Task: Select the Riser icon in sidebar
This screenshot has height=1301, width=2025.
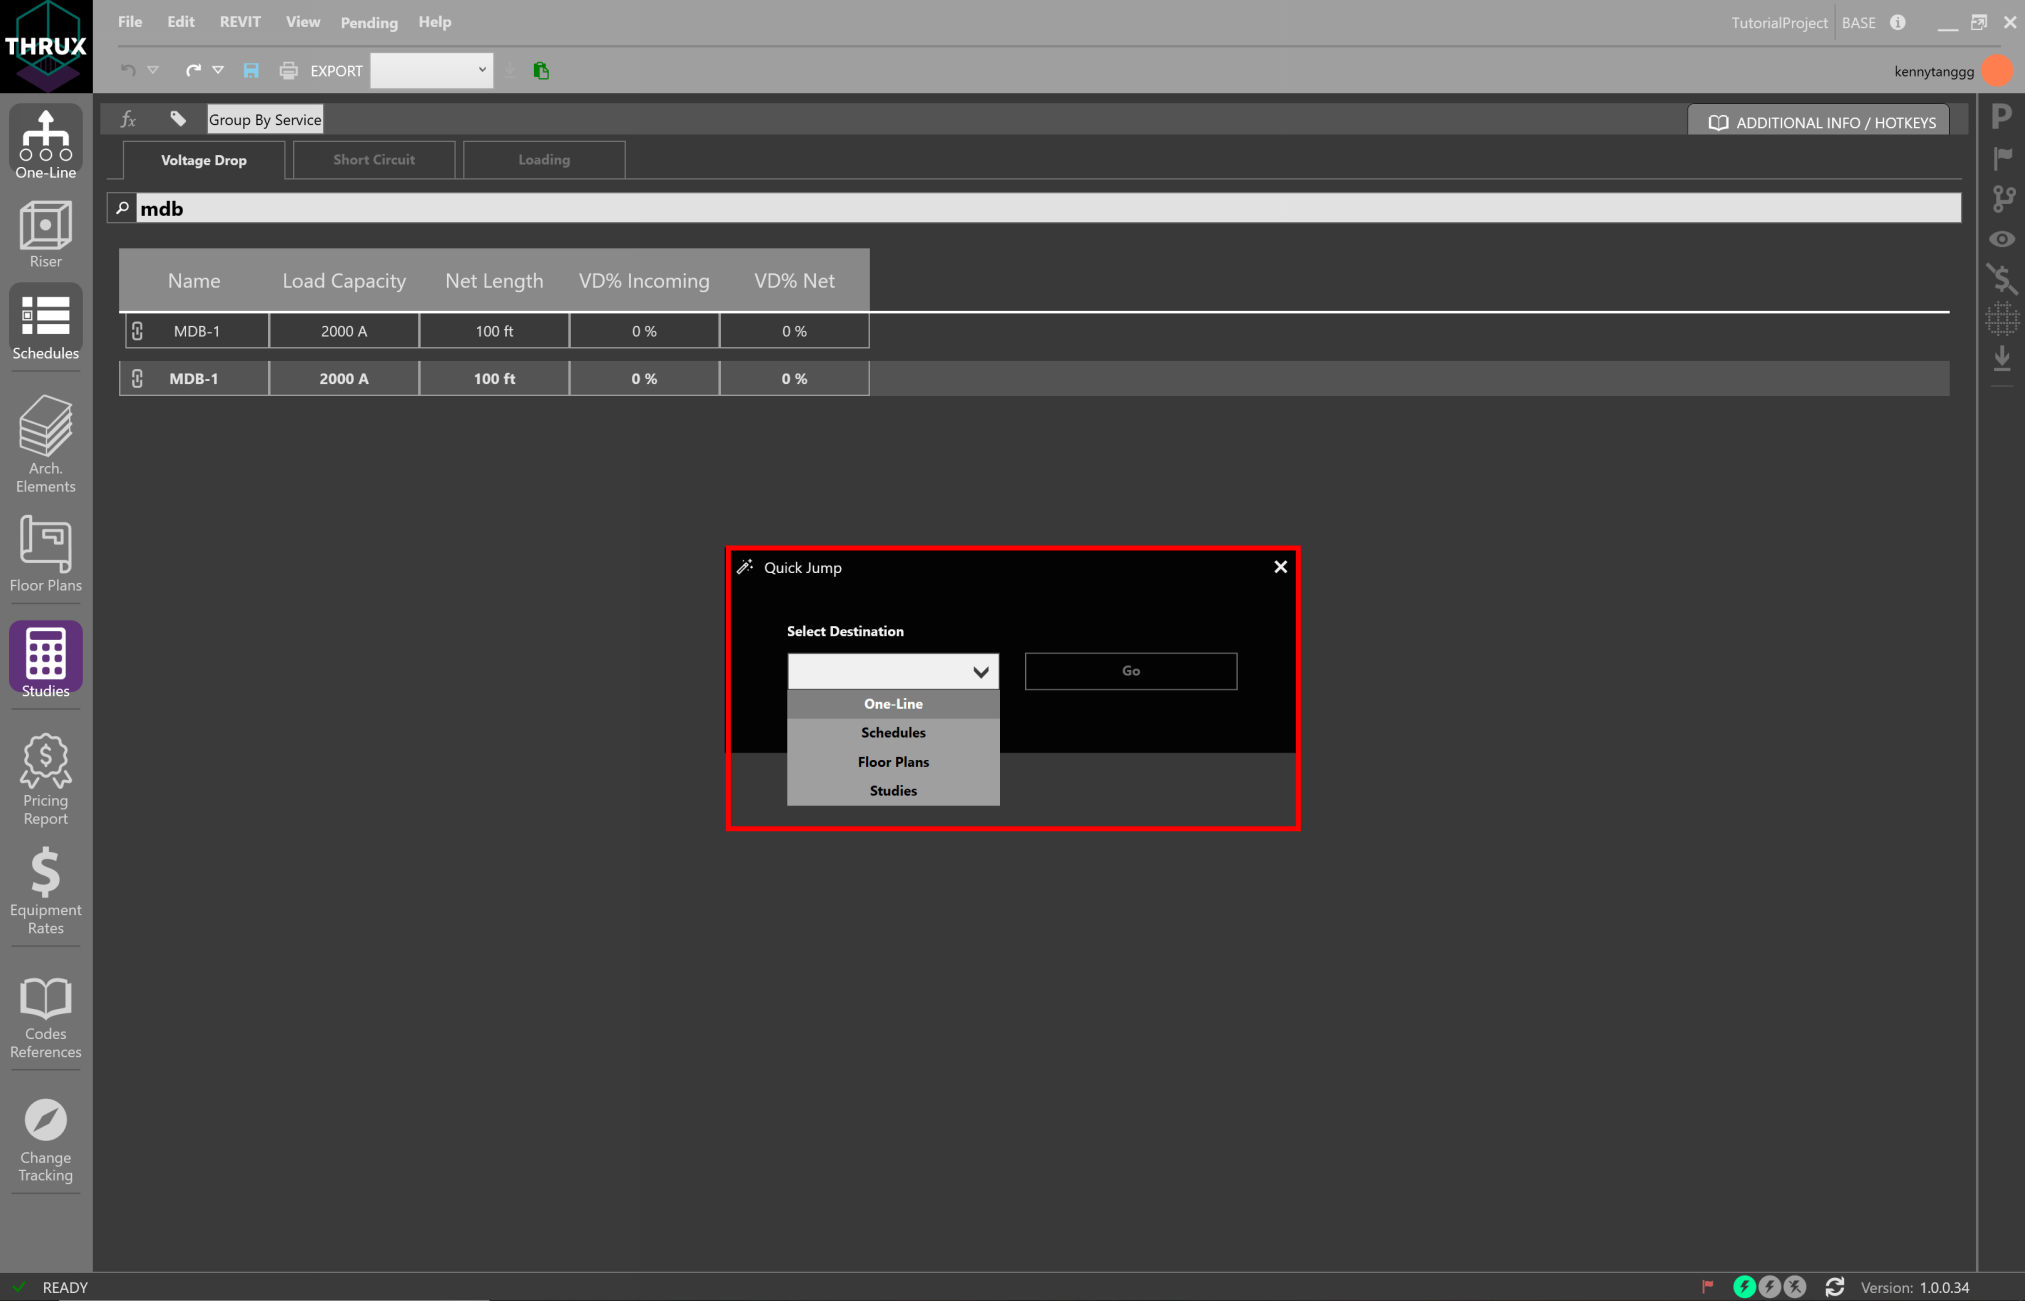Action: [45, 233]
